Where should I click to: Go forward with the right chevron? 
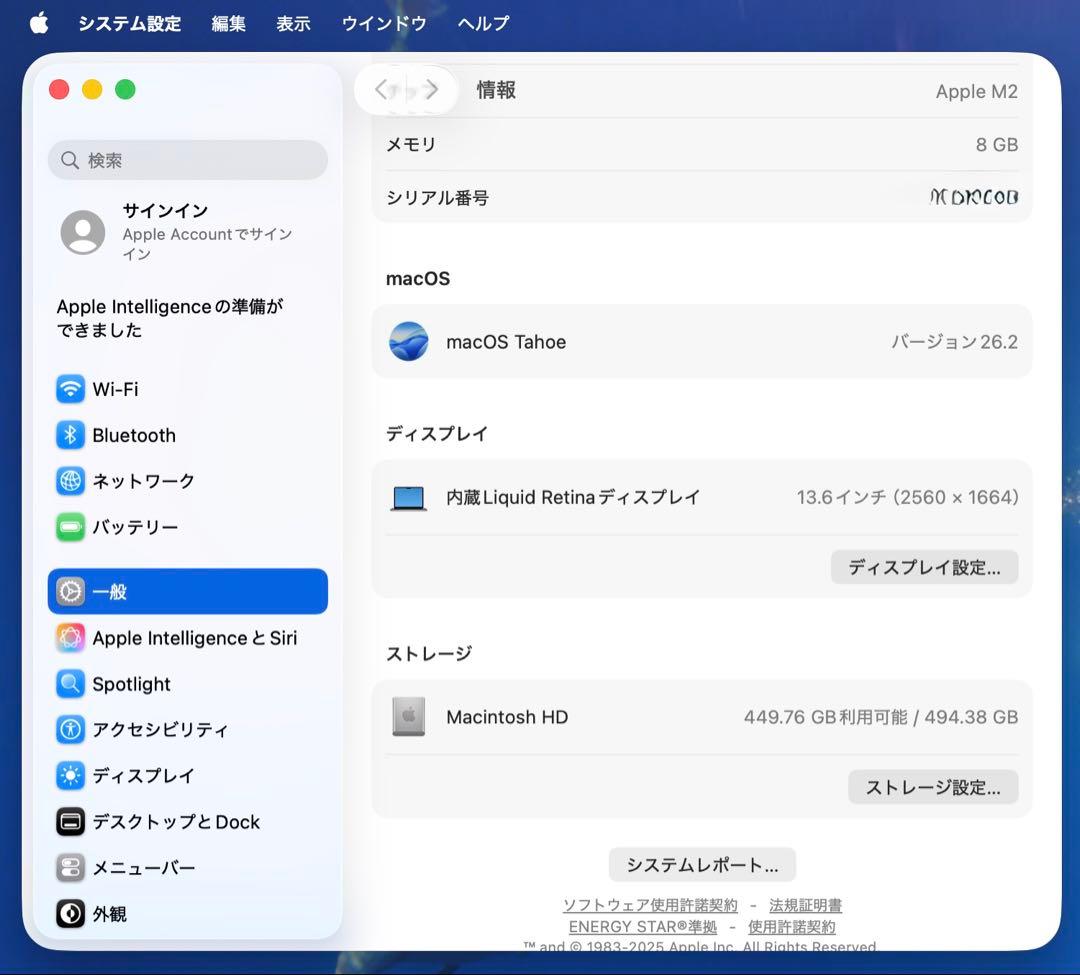click(432, 89)
